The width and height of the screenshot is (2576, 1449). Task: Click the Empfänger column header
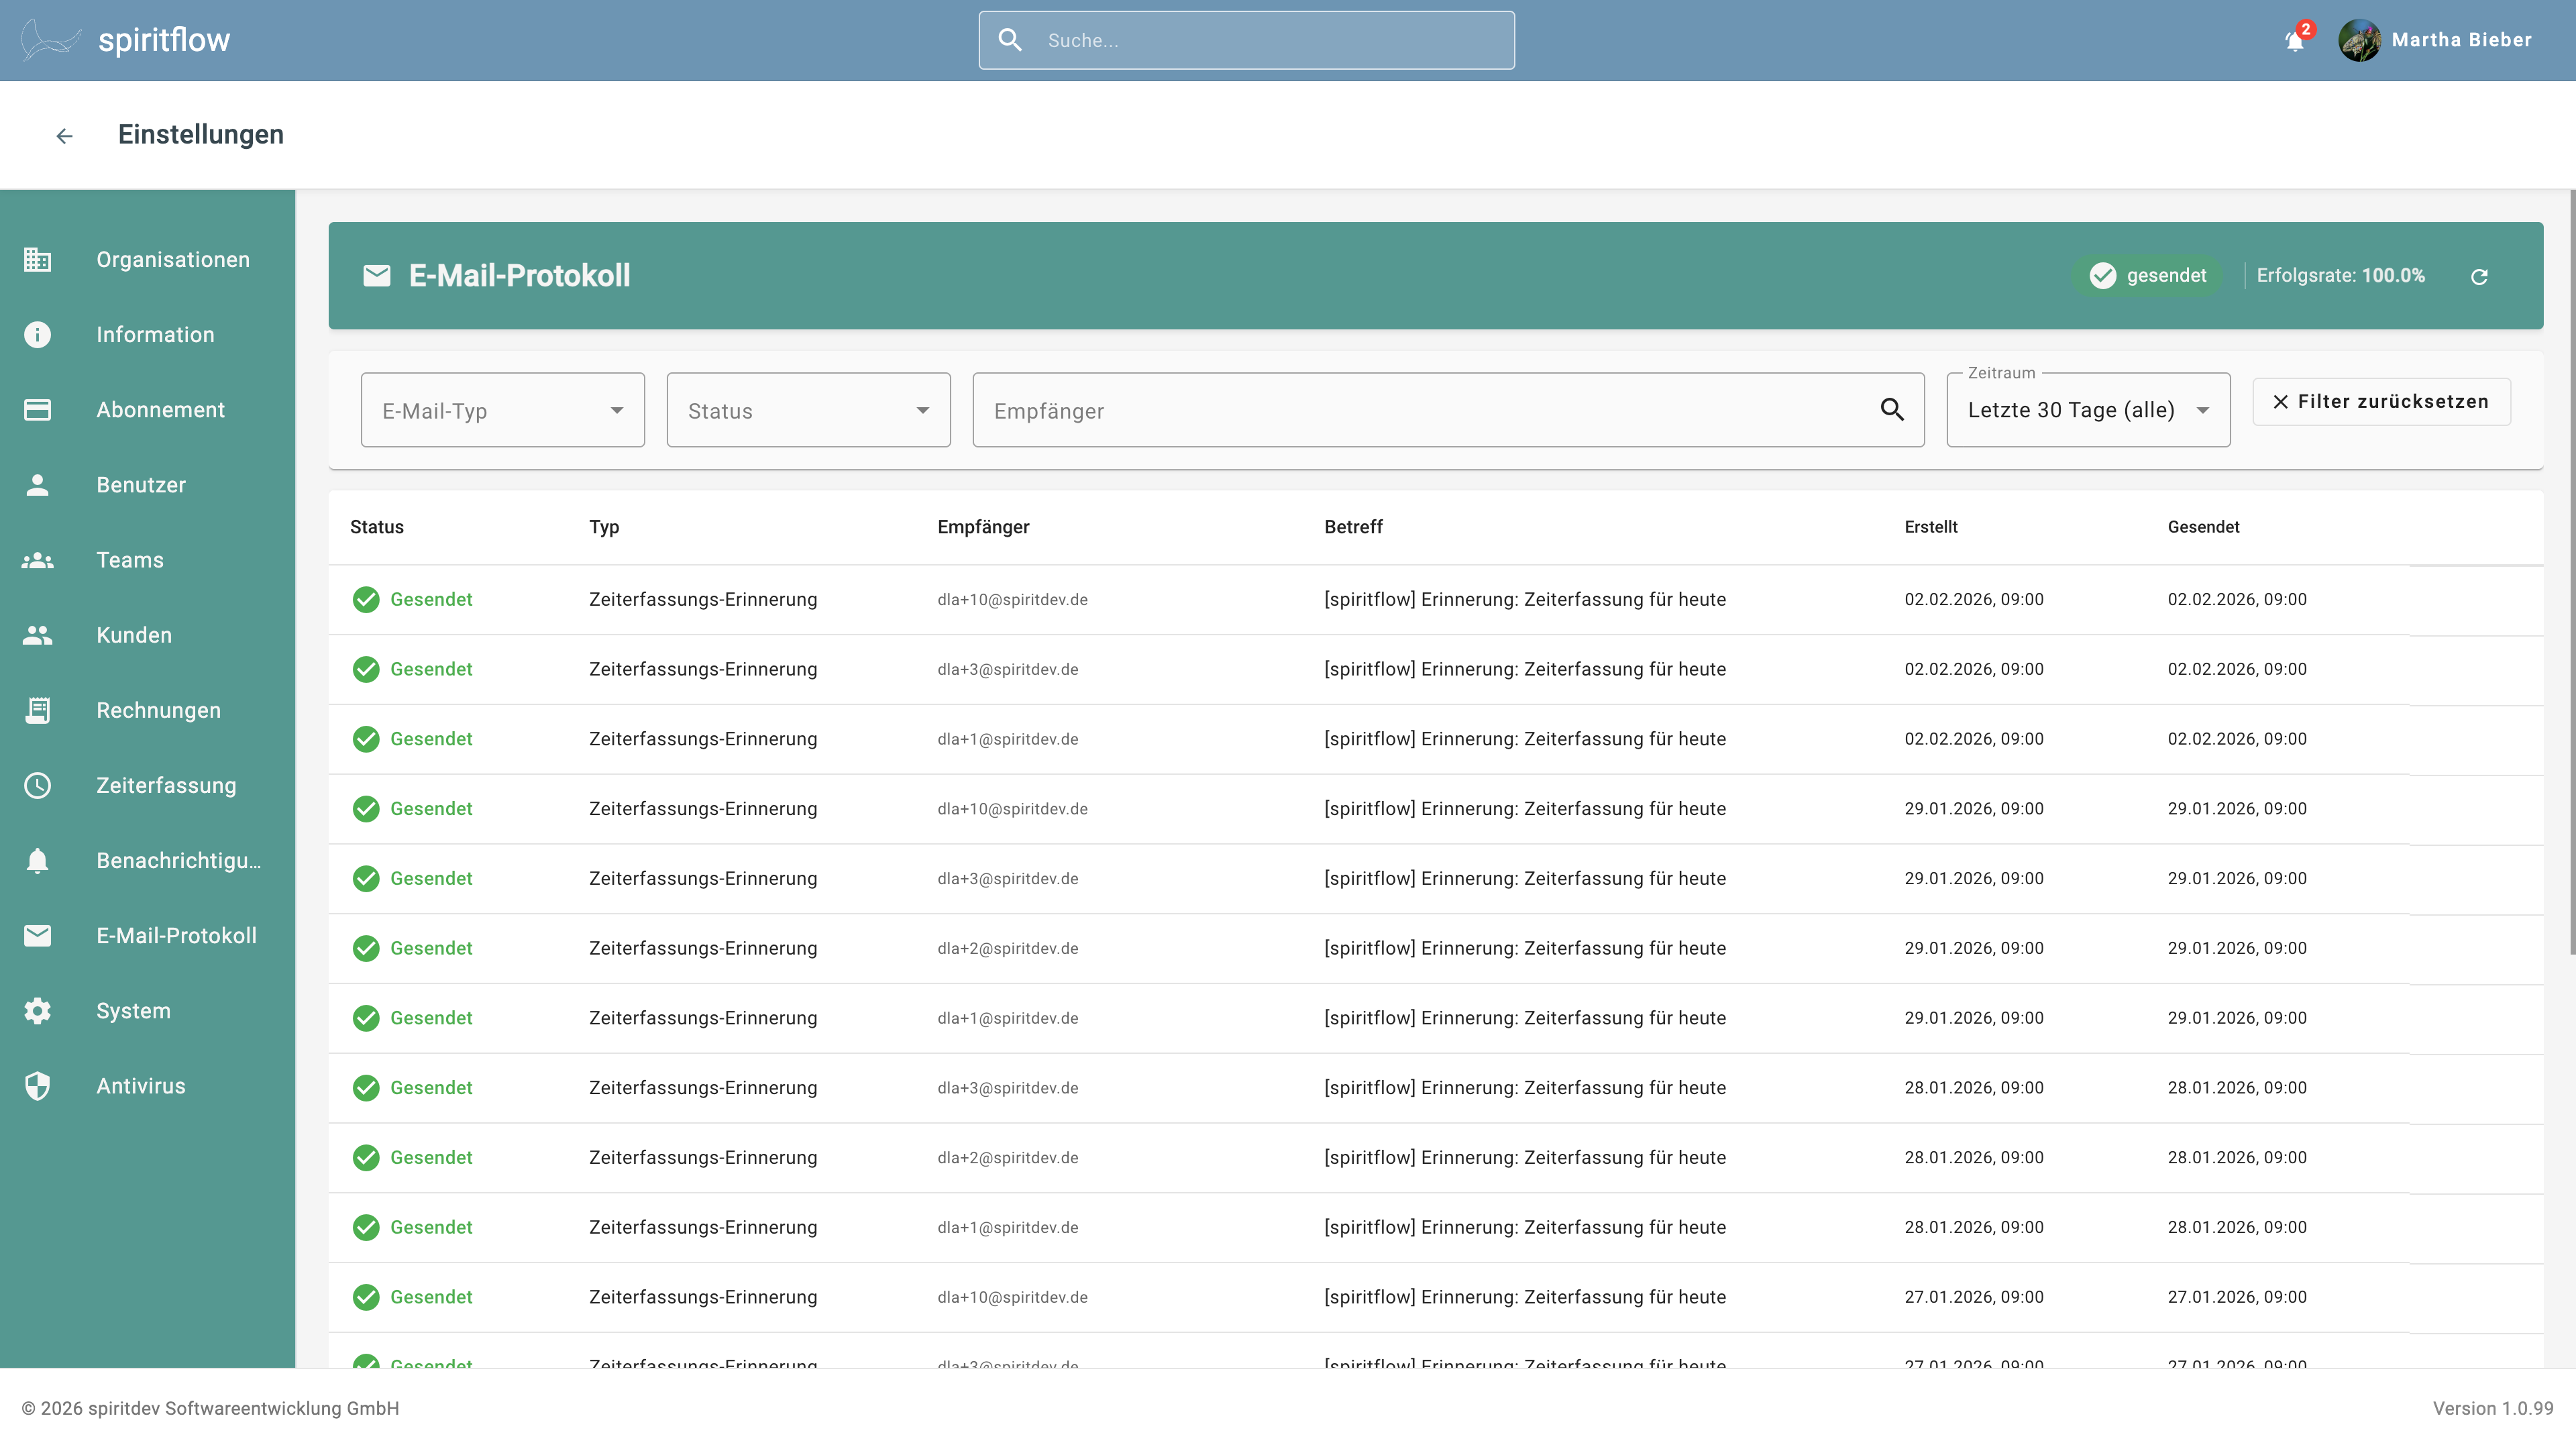click(x=983, y=527)
